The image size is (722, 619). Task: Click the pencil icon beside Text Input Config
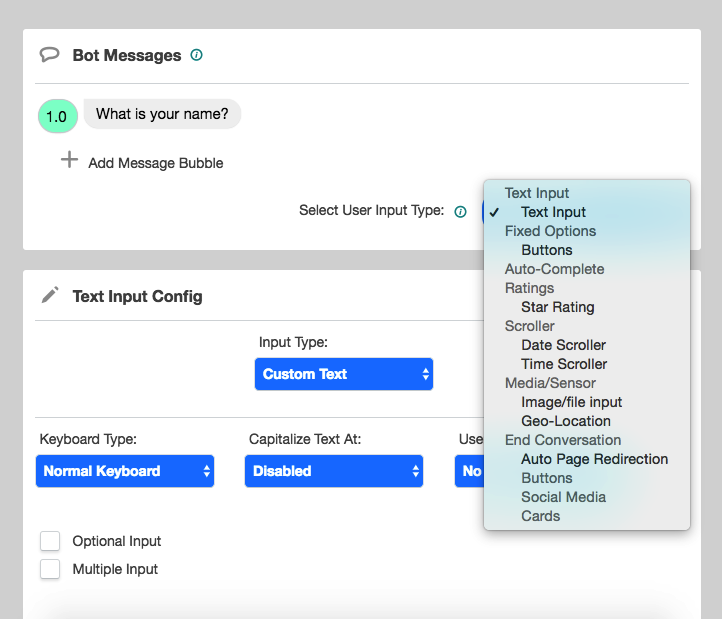(50, 295)
